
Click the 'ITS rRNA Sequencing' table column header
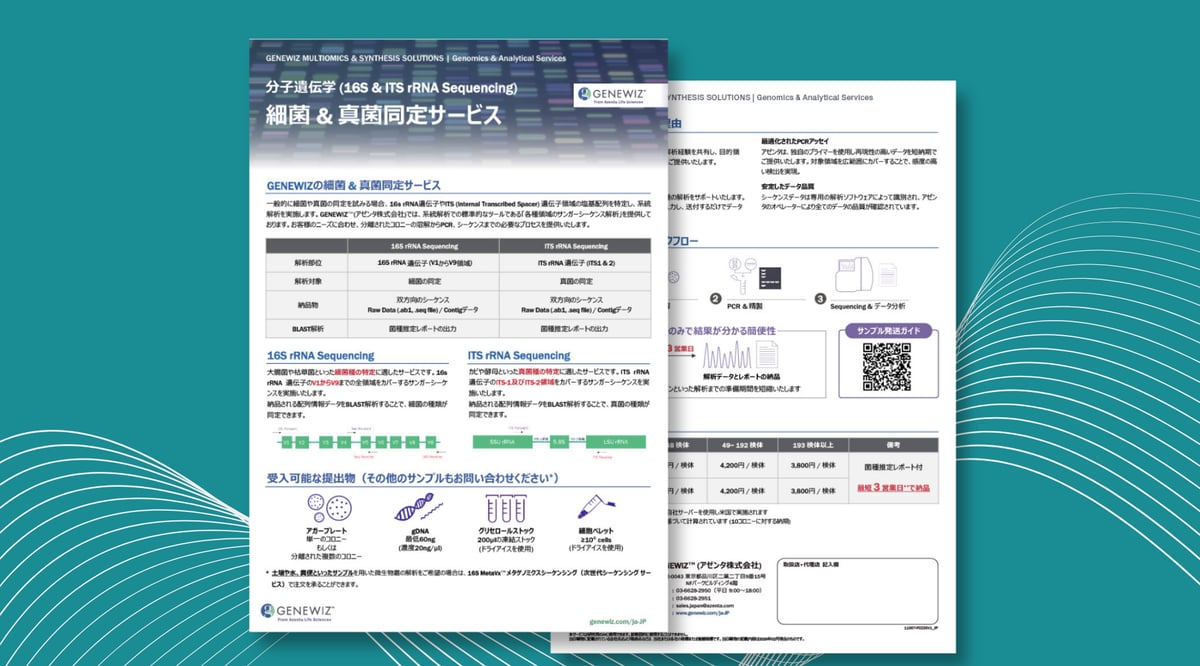pyautogui.click(x=573, y=246)
